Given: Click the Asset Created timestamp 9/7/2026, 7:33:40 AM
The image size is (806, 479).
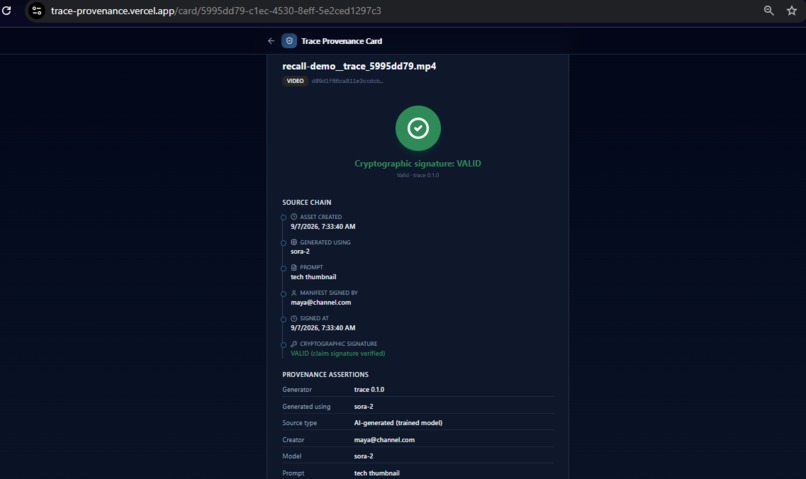Looking at the screenshot, I should [323, 227].
